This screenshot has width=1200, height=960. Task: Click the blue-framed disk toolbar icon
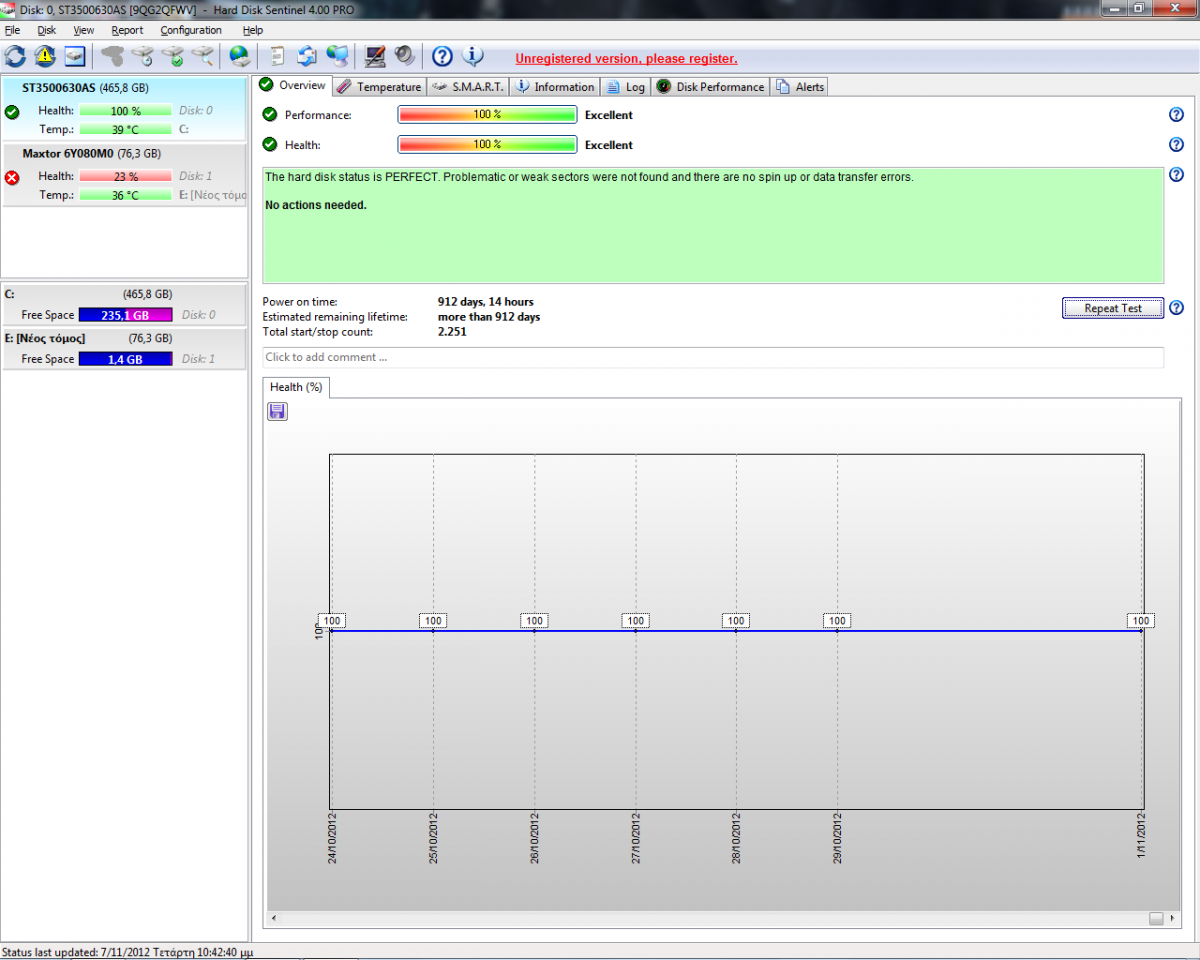tap(75, 56)
